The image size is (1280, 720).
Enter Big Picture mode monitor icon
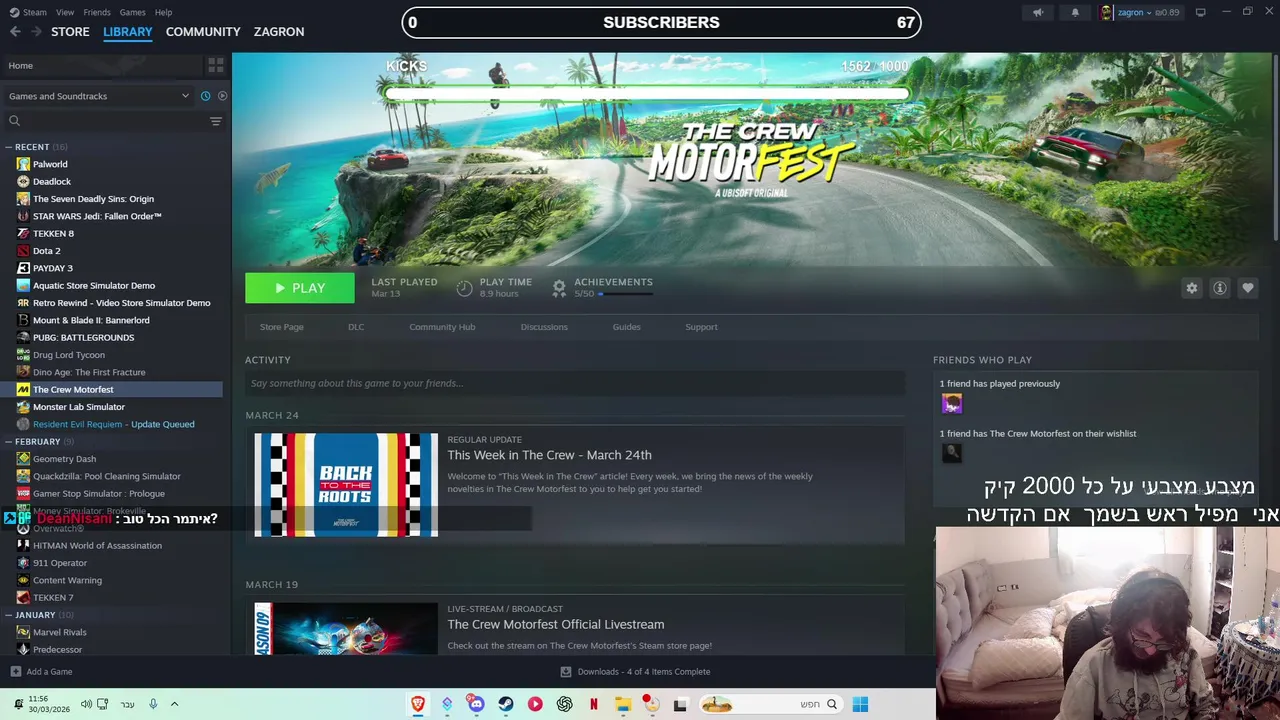[1200, 12]
